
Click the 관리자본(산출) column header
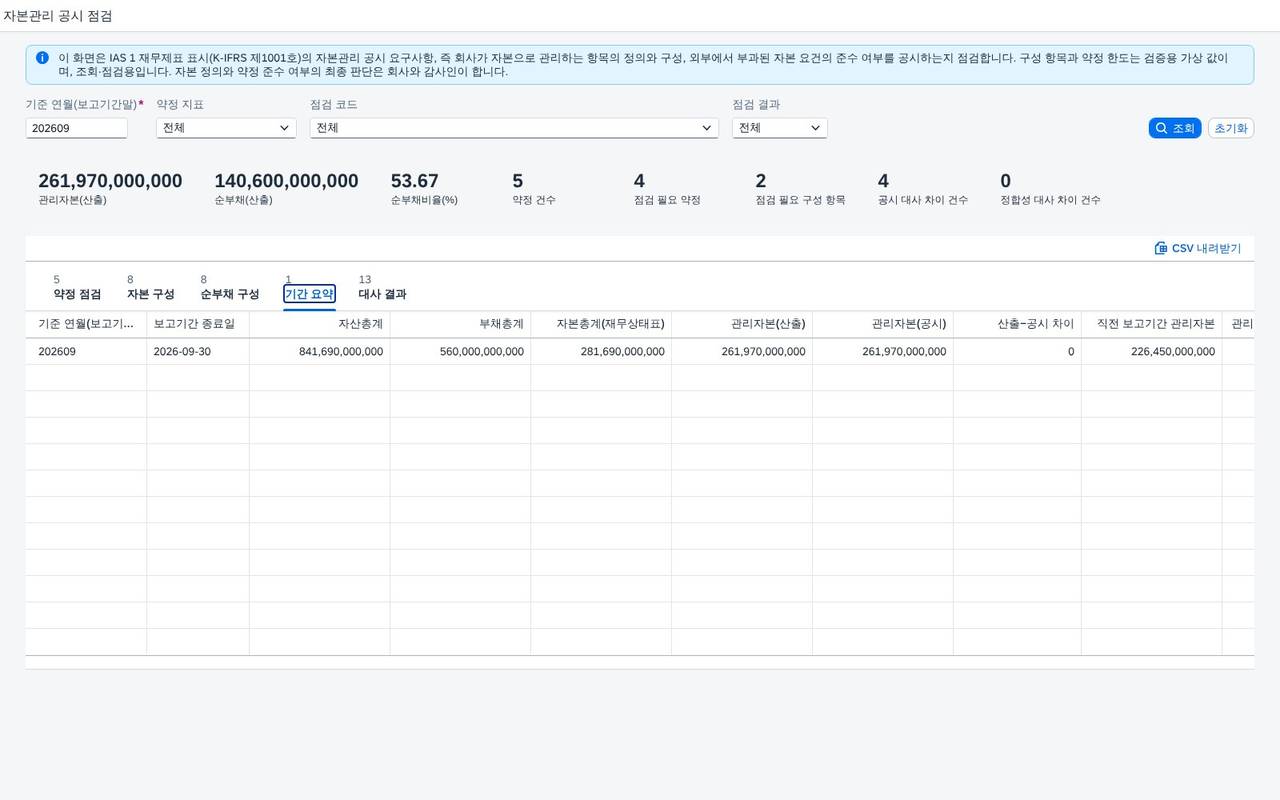pos(742,324)
